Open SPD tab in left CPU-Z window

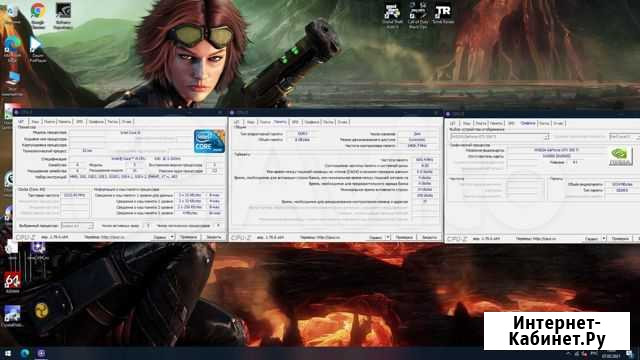point(80,122)
